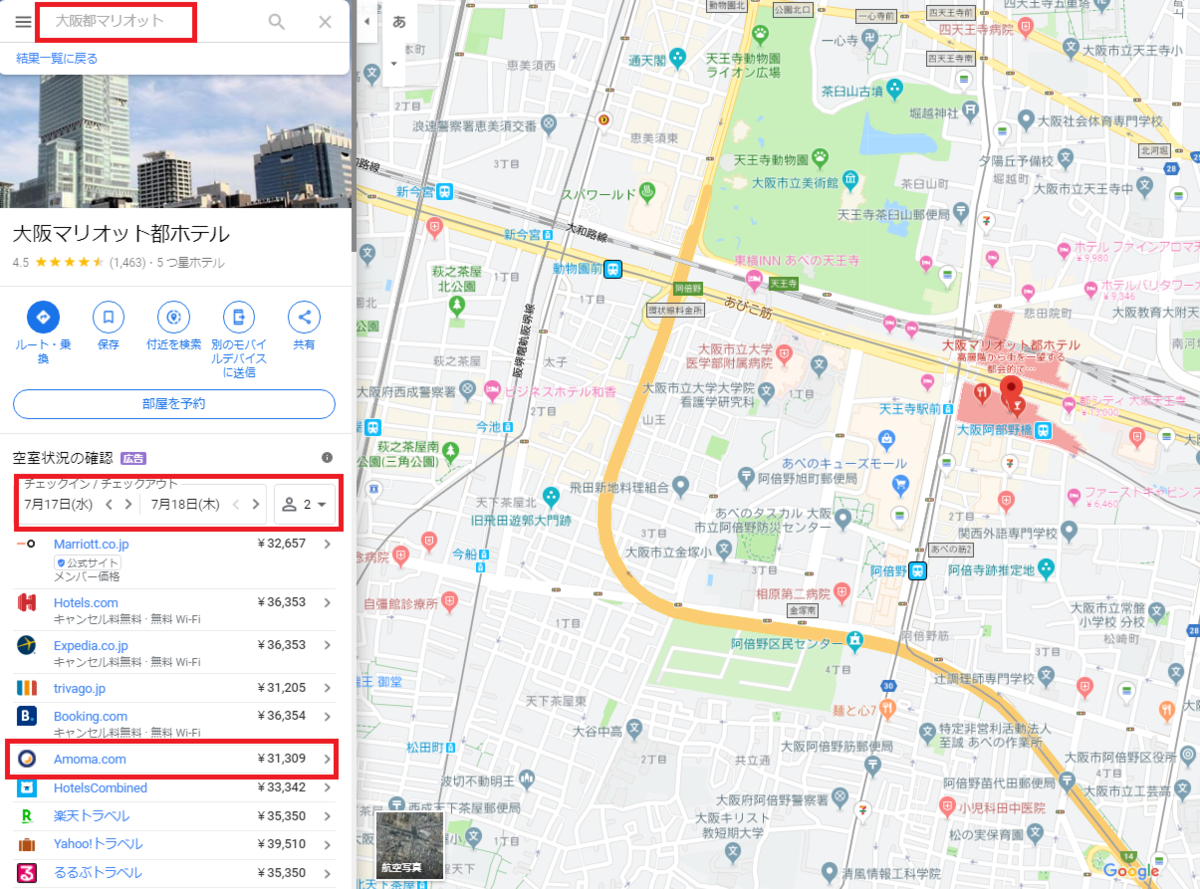
Task: Click the Booking.com B logo icon
Action: pyautogui.click(x=27, y=716)
